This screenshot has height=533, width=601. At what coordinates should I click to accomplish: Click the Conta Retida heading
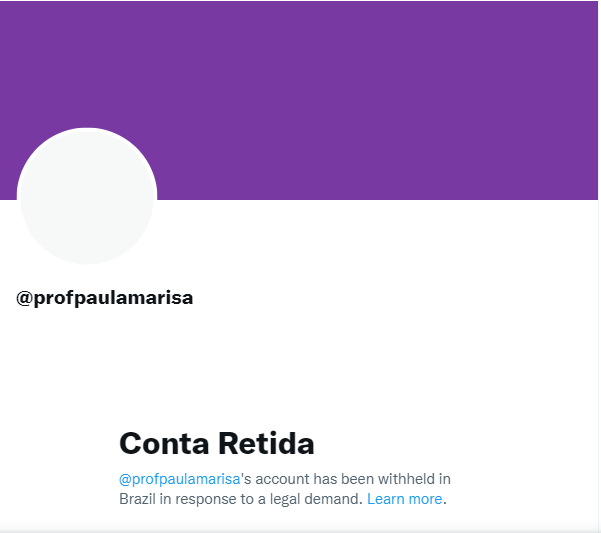click(x=216, y=443)
